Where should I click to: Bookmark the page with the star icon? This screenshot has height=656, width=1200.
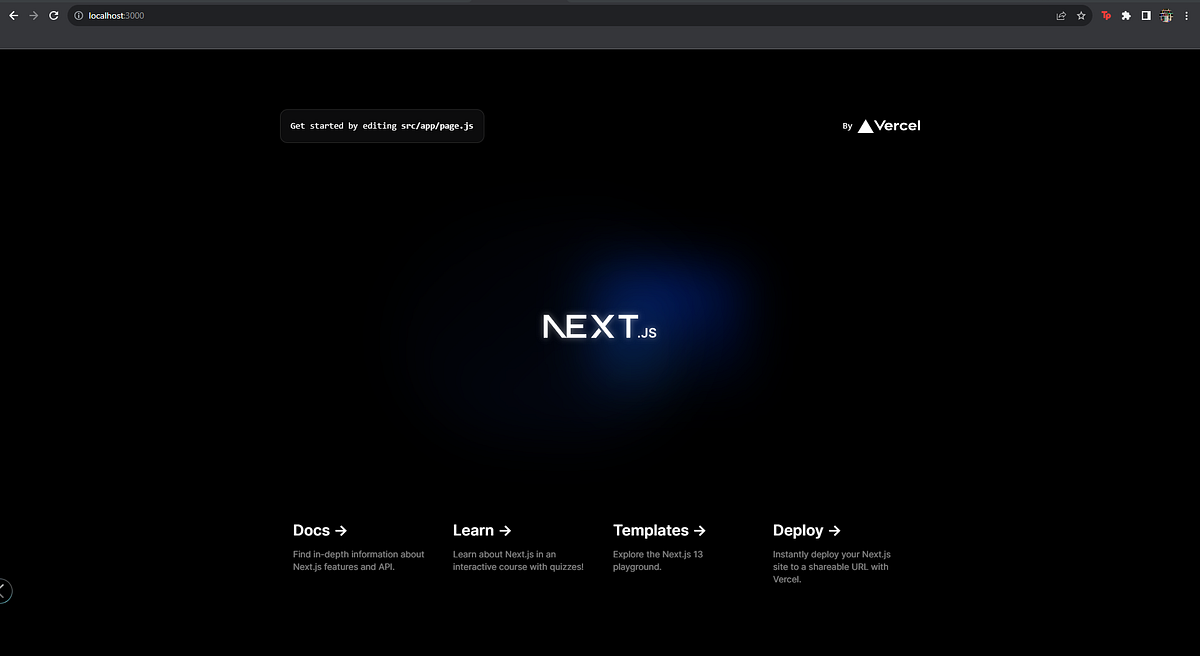1080,15
